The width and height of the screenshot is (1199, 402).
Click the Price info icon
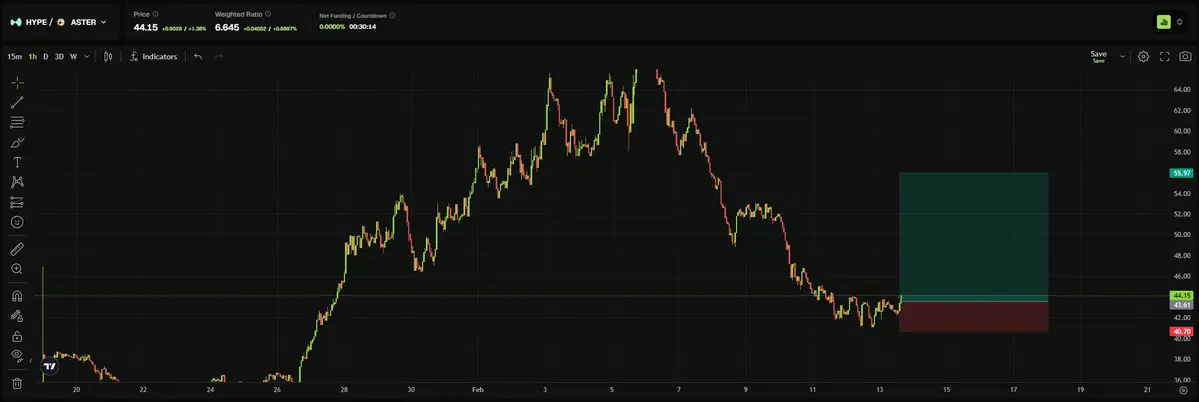[x=156, y=14]
